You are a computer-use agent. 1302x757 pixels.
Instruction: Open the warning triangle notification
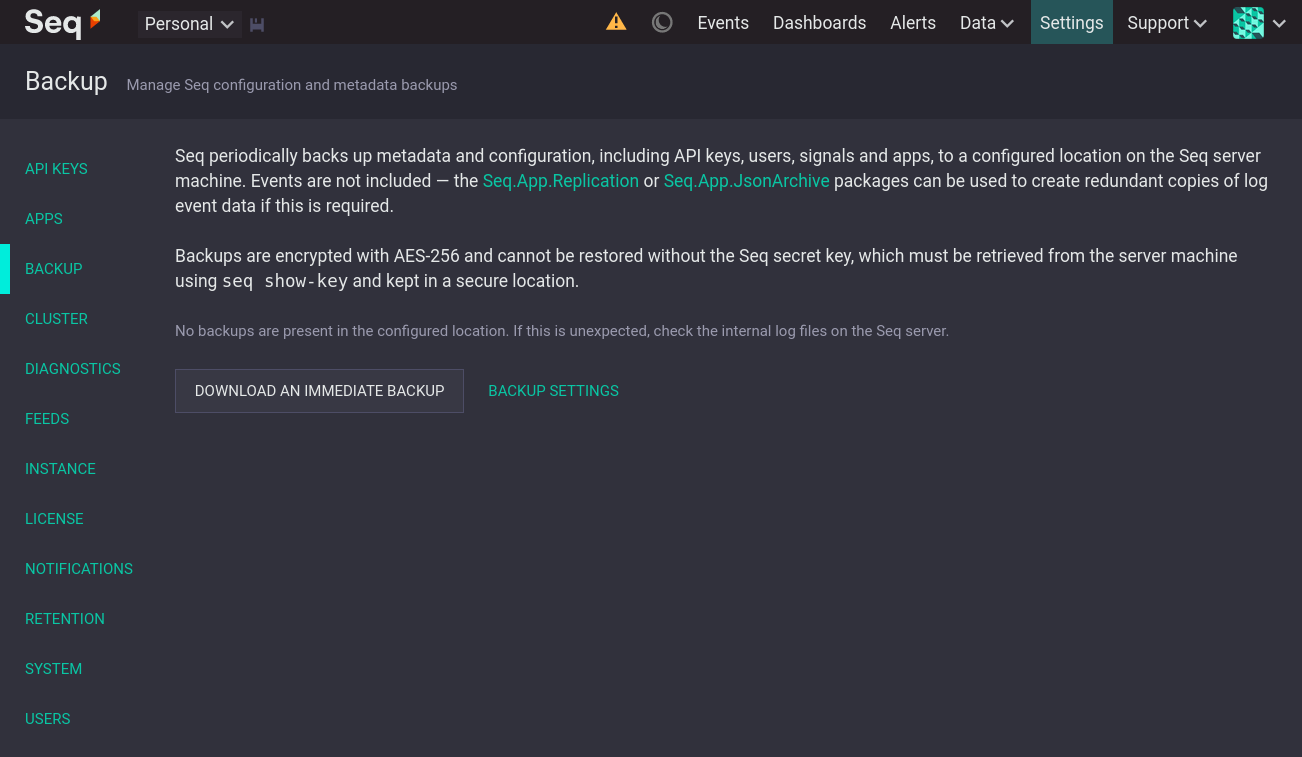pos(616,22)
